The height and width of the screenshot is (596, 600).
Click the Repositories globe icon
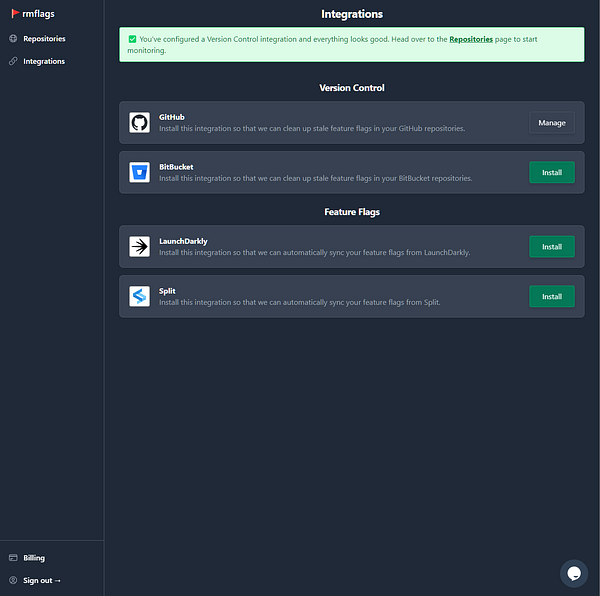pyautogui.click(x=13, y=38)
